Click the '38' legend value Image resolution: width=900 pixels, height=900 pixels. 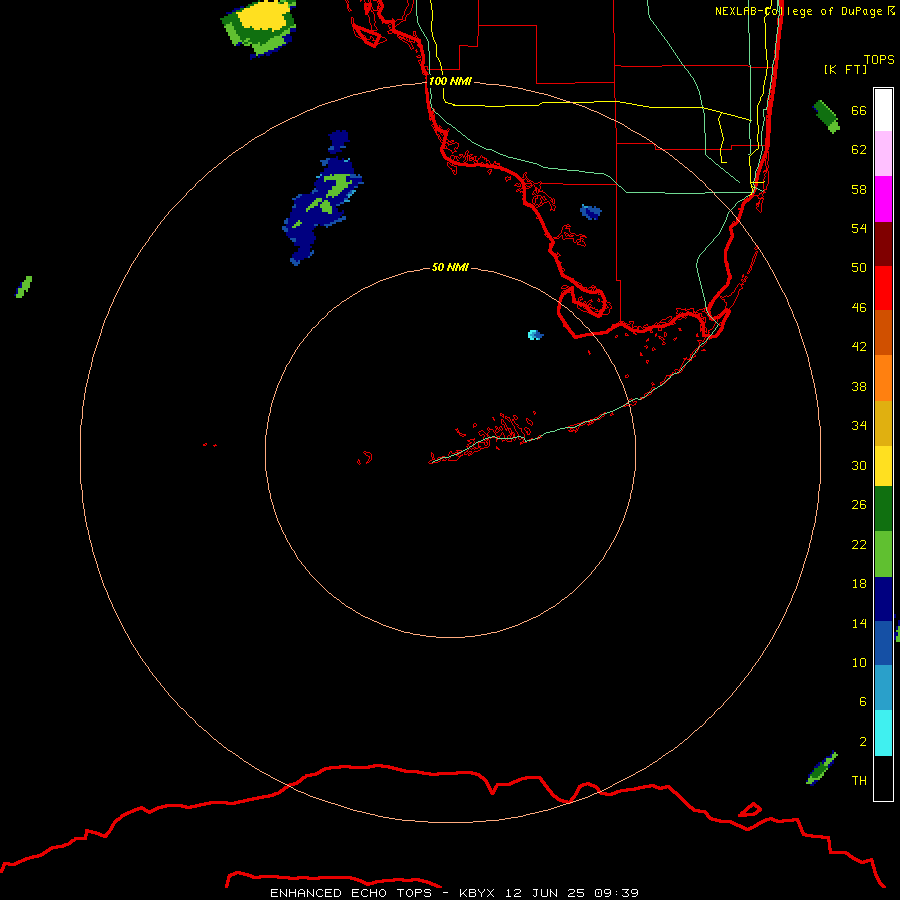pos(859,386)
